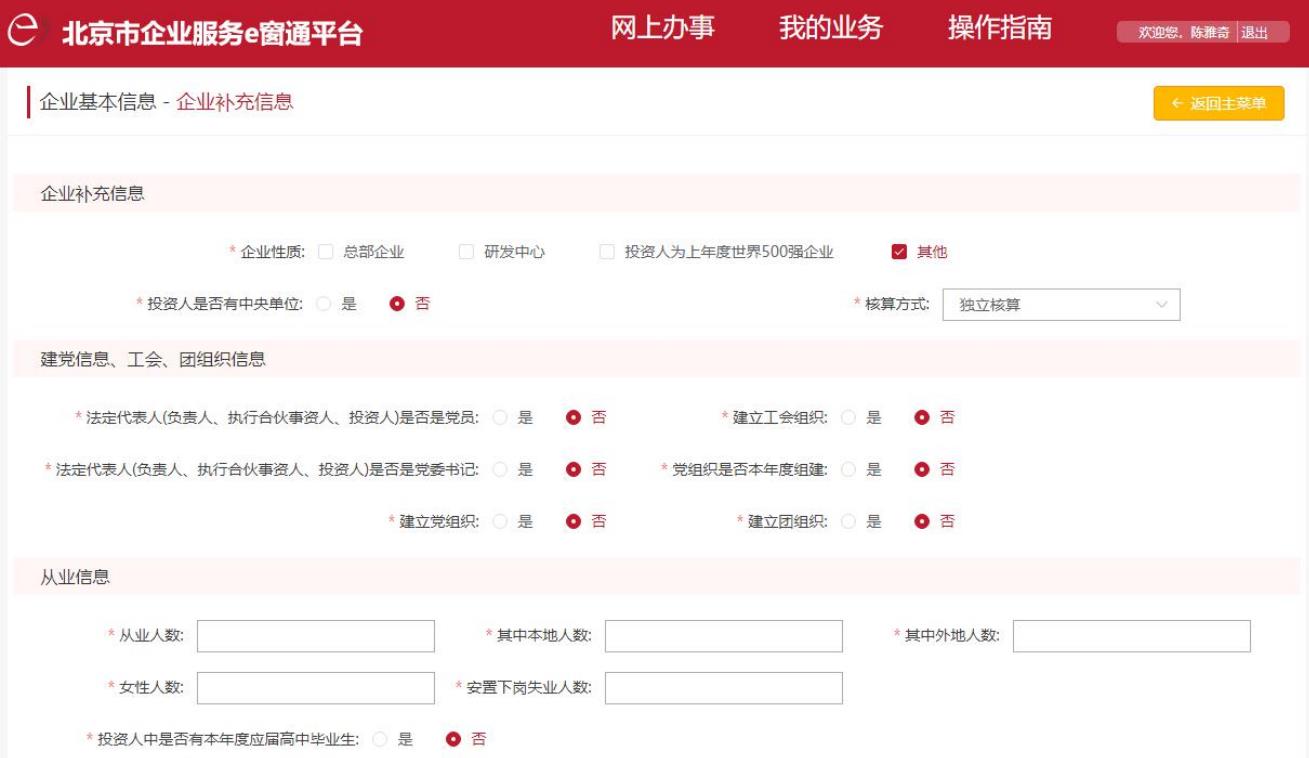Tick 投资人为上年度世界500强企业 checkbox
The image size is (1309, 758).
[x=607, y=252]
